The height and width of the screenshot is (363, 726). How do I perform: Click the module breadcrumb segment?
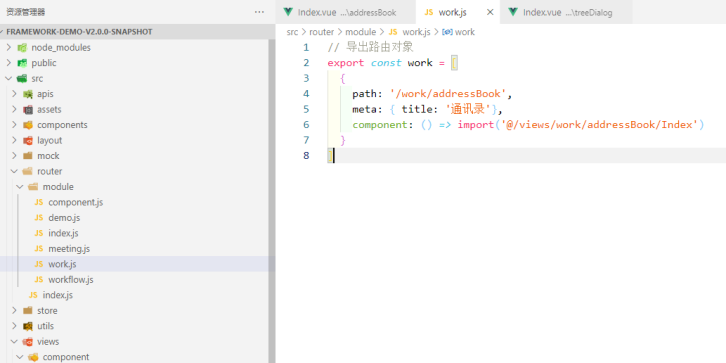click(360, 32)
